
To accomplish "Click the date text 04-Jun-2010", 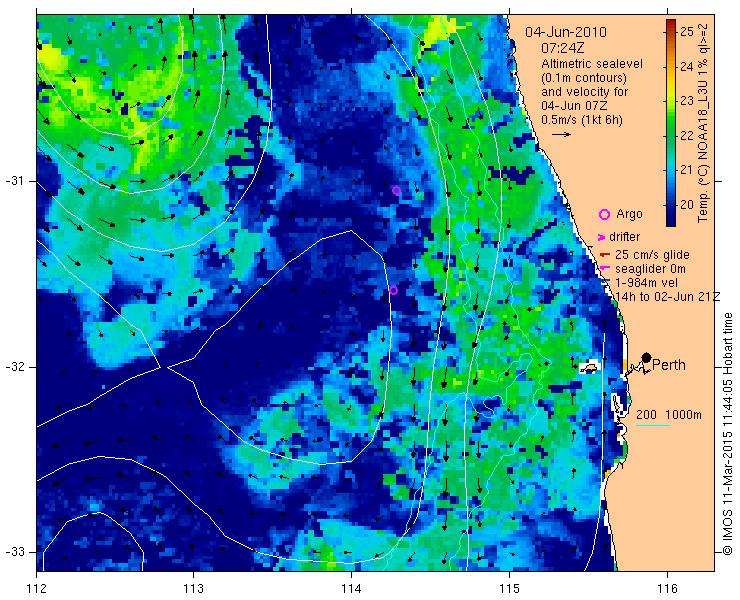I will (x=566, y=32).
